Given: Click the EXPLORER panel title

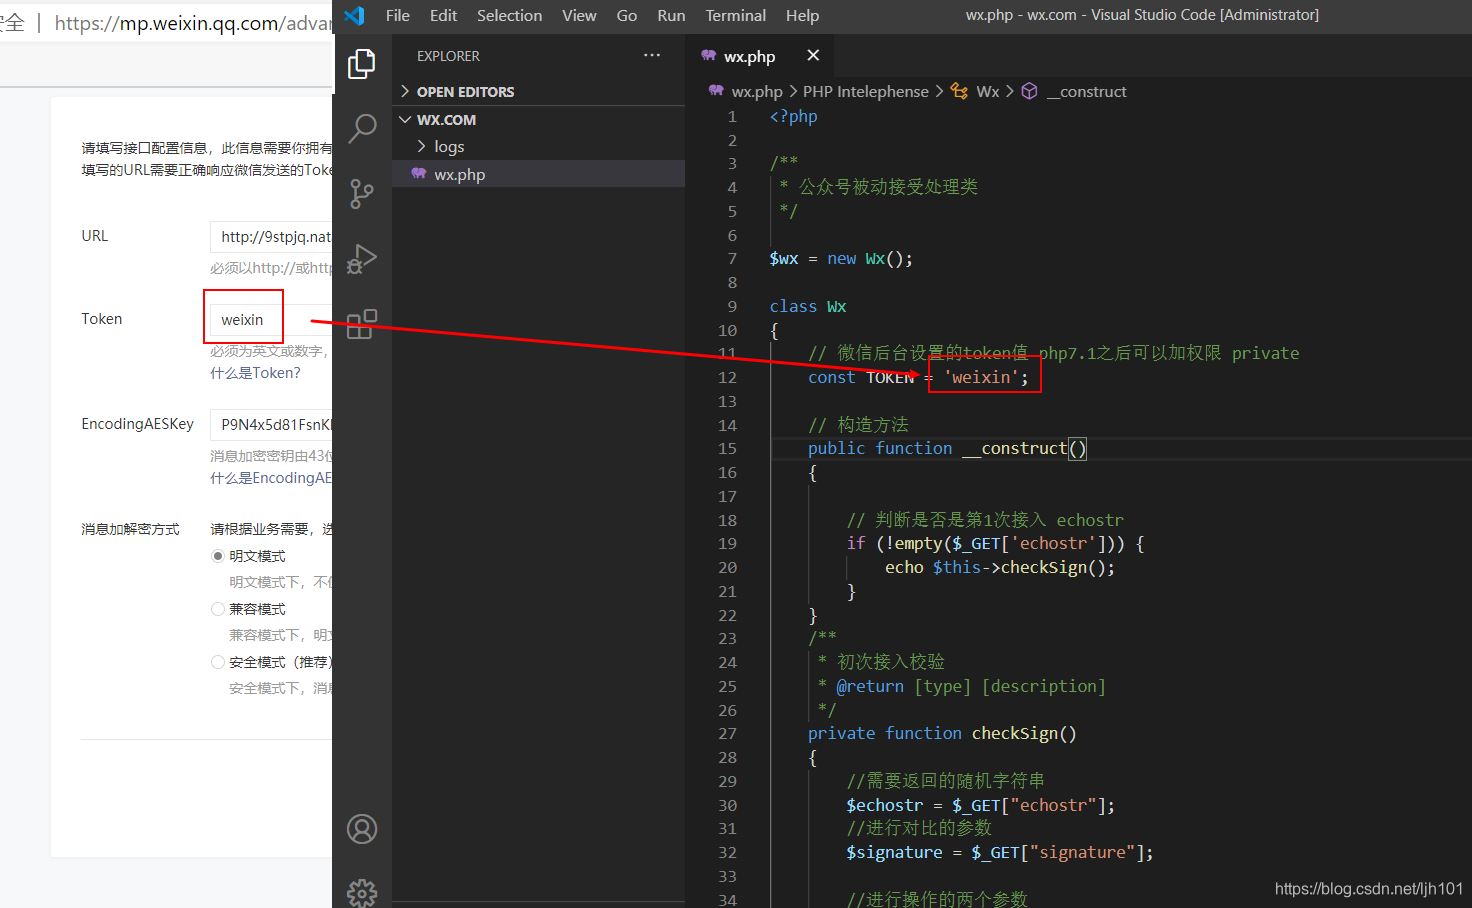Looking at the screenshot, I should click(448, 56).
